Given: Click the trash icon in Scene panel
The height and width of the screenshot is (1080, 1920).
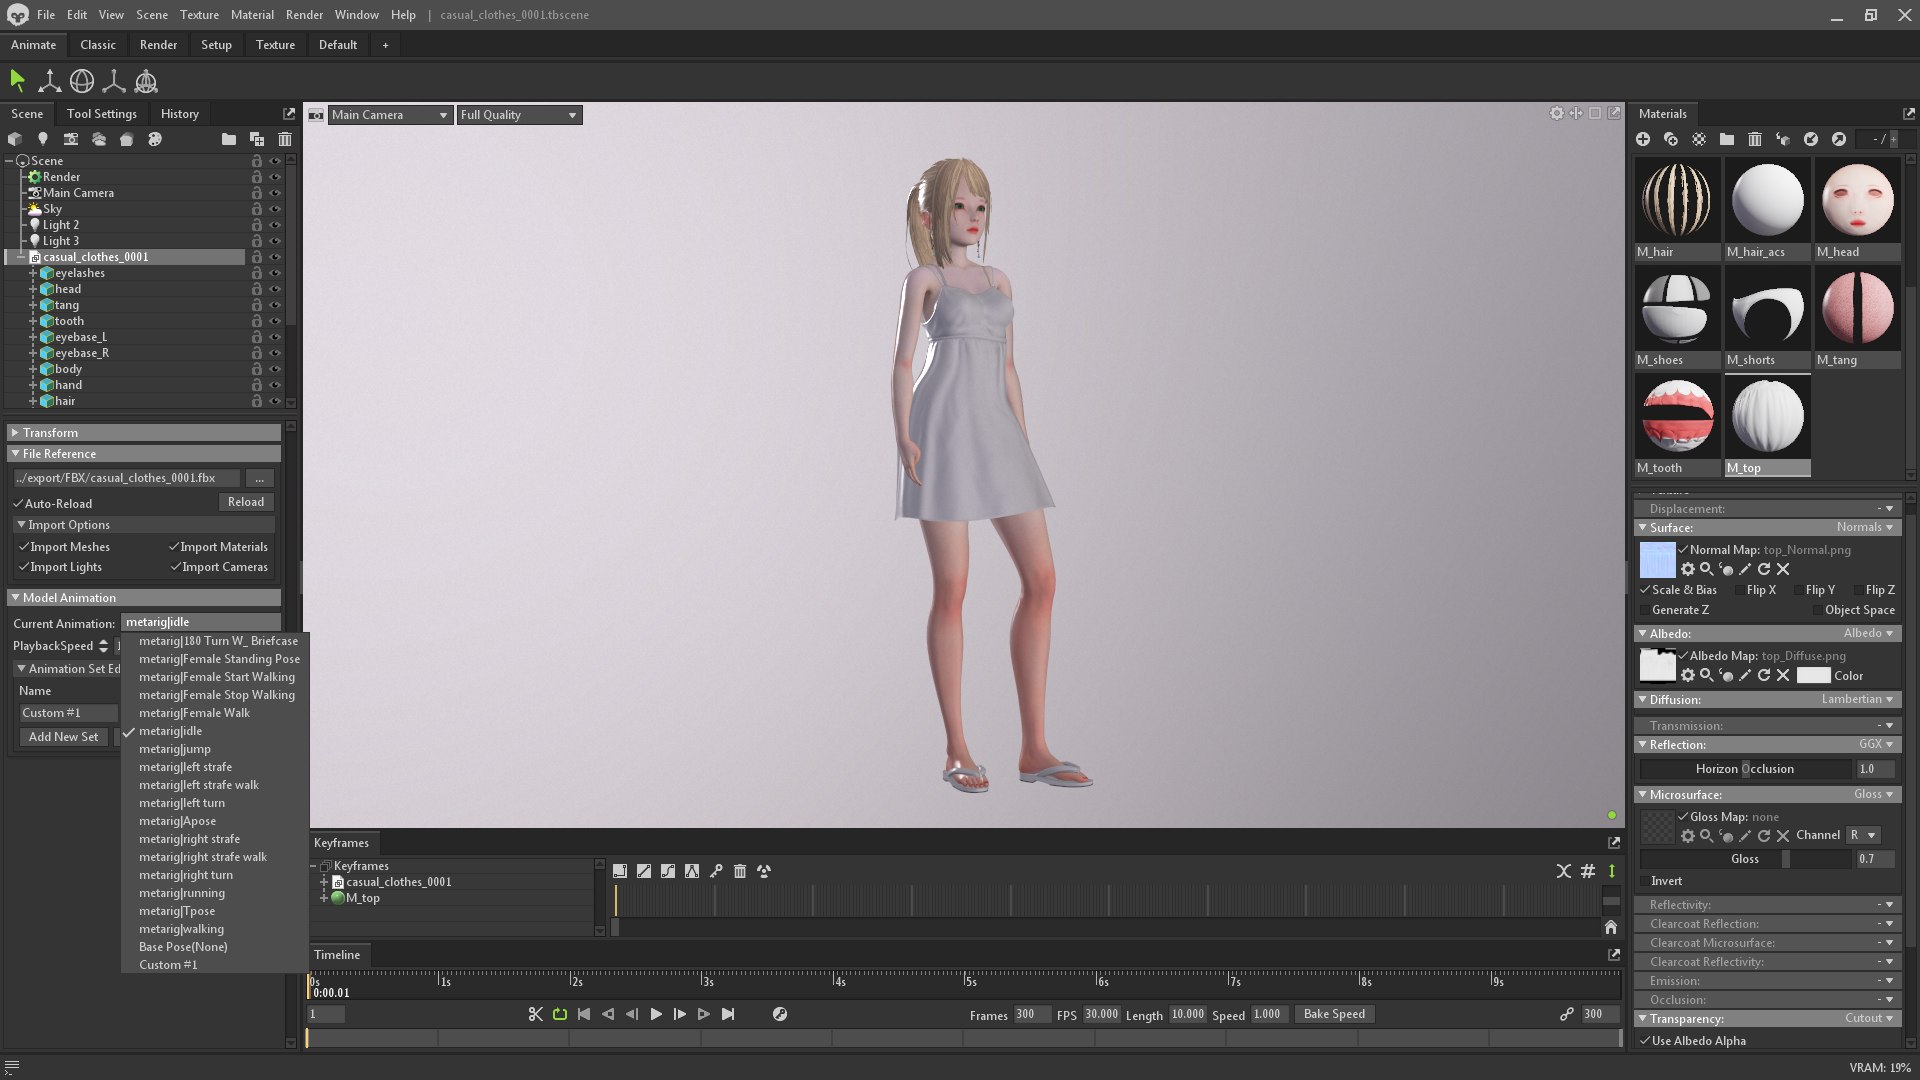Looking at the screenshot, I should tap(285, 139).
